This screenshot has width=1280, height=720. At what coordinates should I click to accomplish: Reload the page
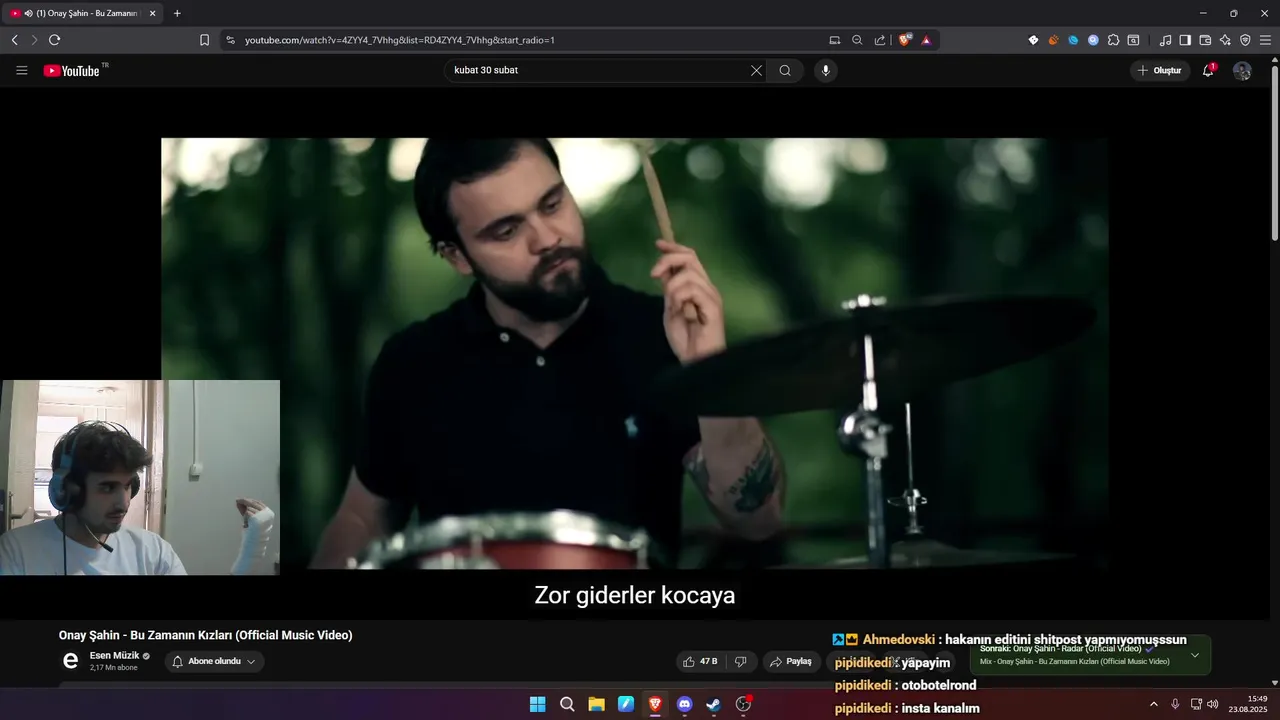(x=54, y=40)
